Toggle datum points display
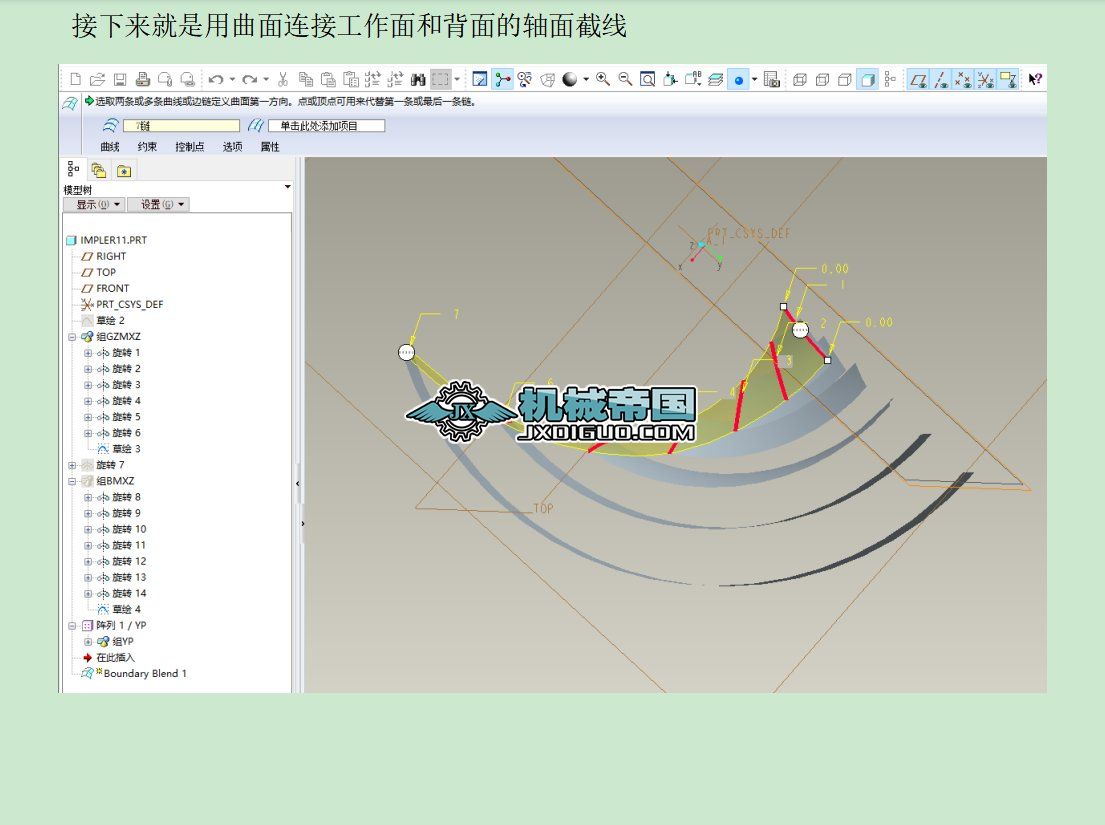The width and height of the screenshot is (1105, 825). click(963, 80)
